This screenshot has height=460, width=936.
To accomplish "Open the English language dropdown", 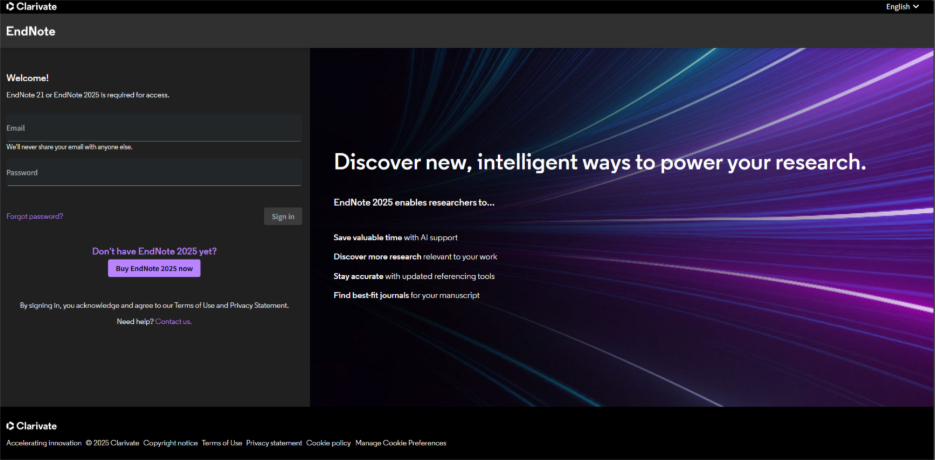I will [x=902, y=6].
